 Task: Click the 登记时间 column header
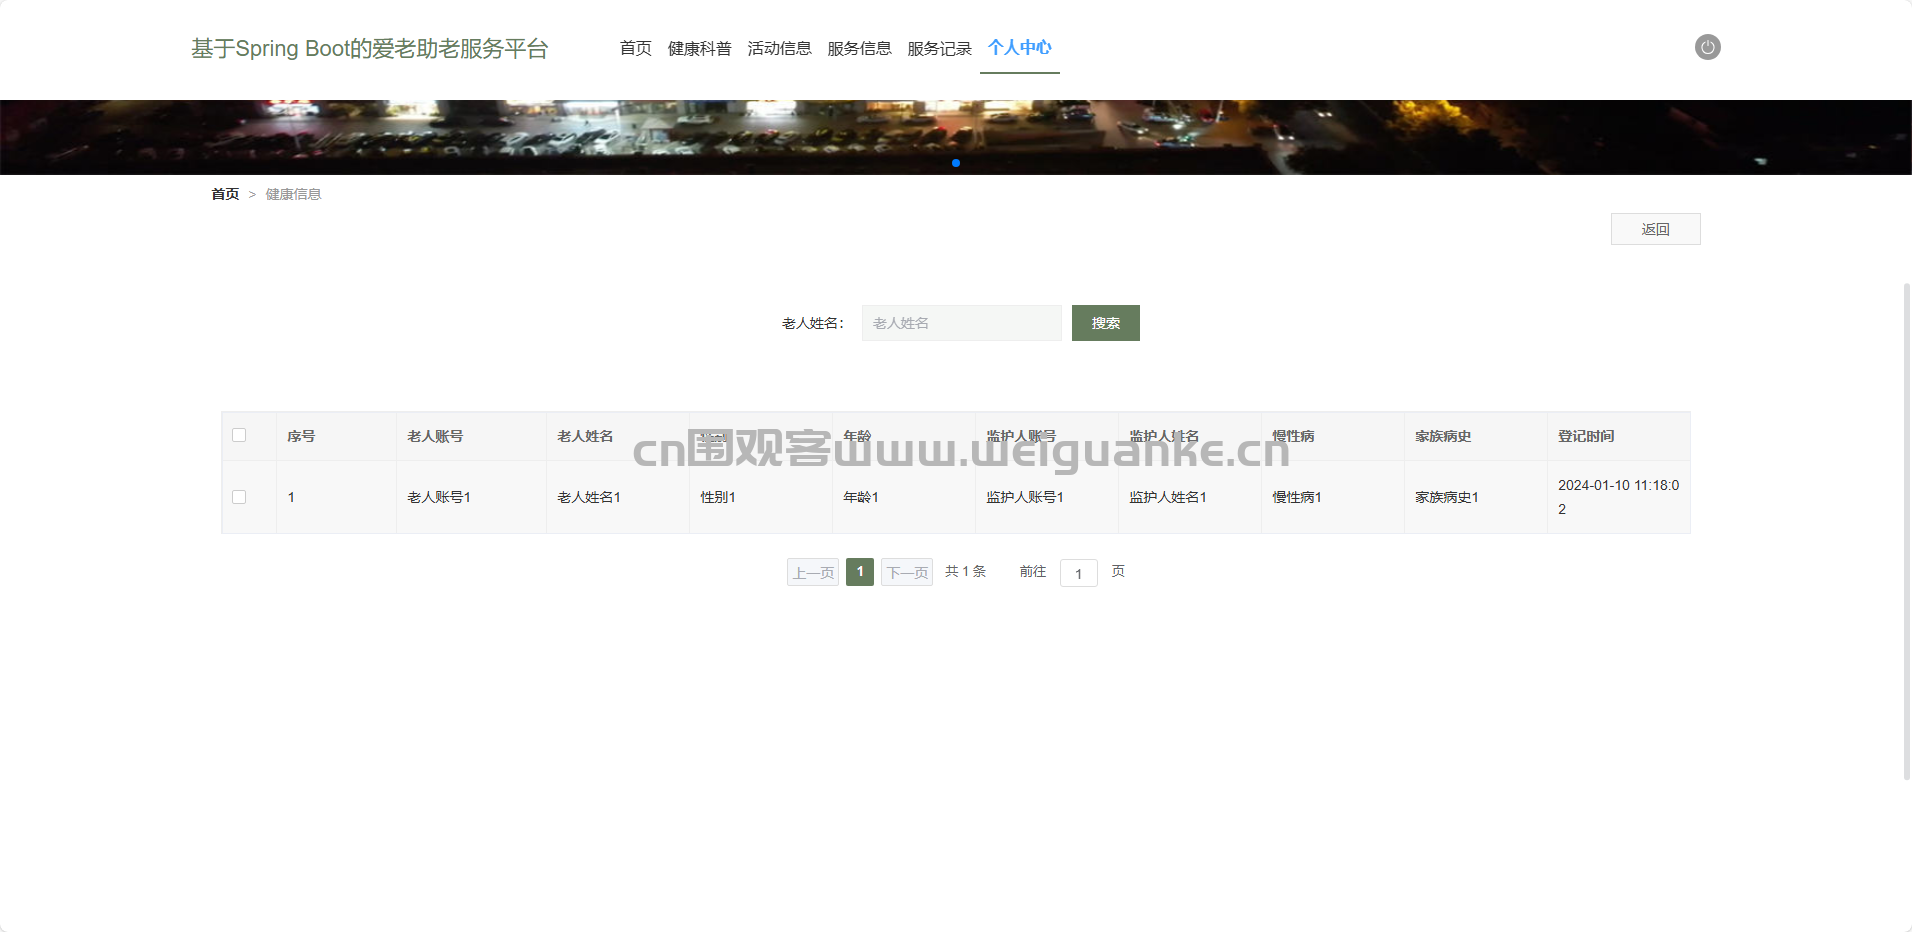1586,436
